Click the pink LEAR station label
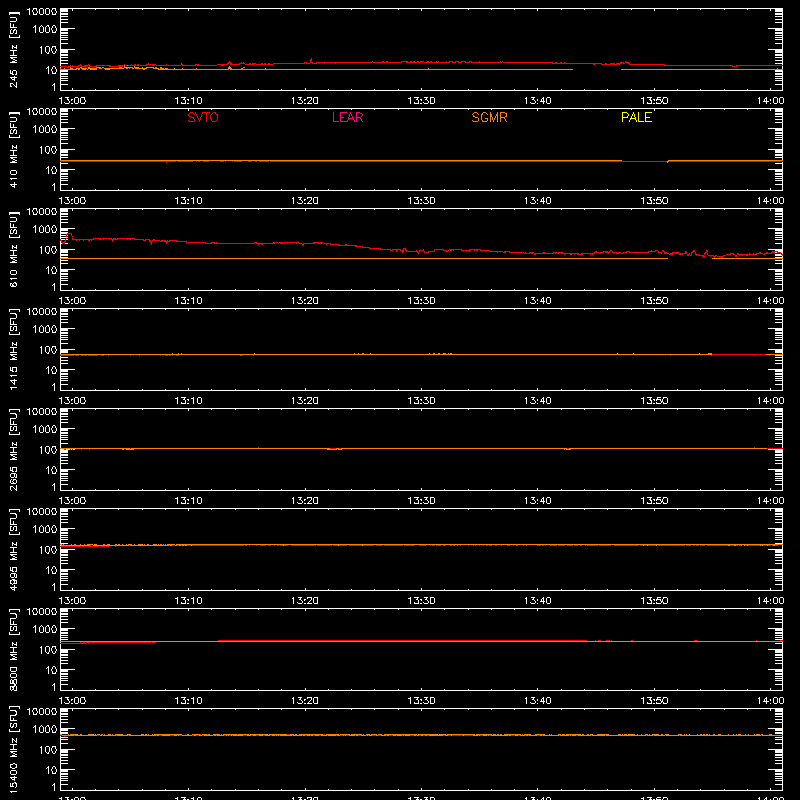This screenshot has width=800, height=800. [347, 117]
